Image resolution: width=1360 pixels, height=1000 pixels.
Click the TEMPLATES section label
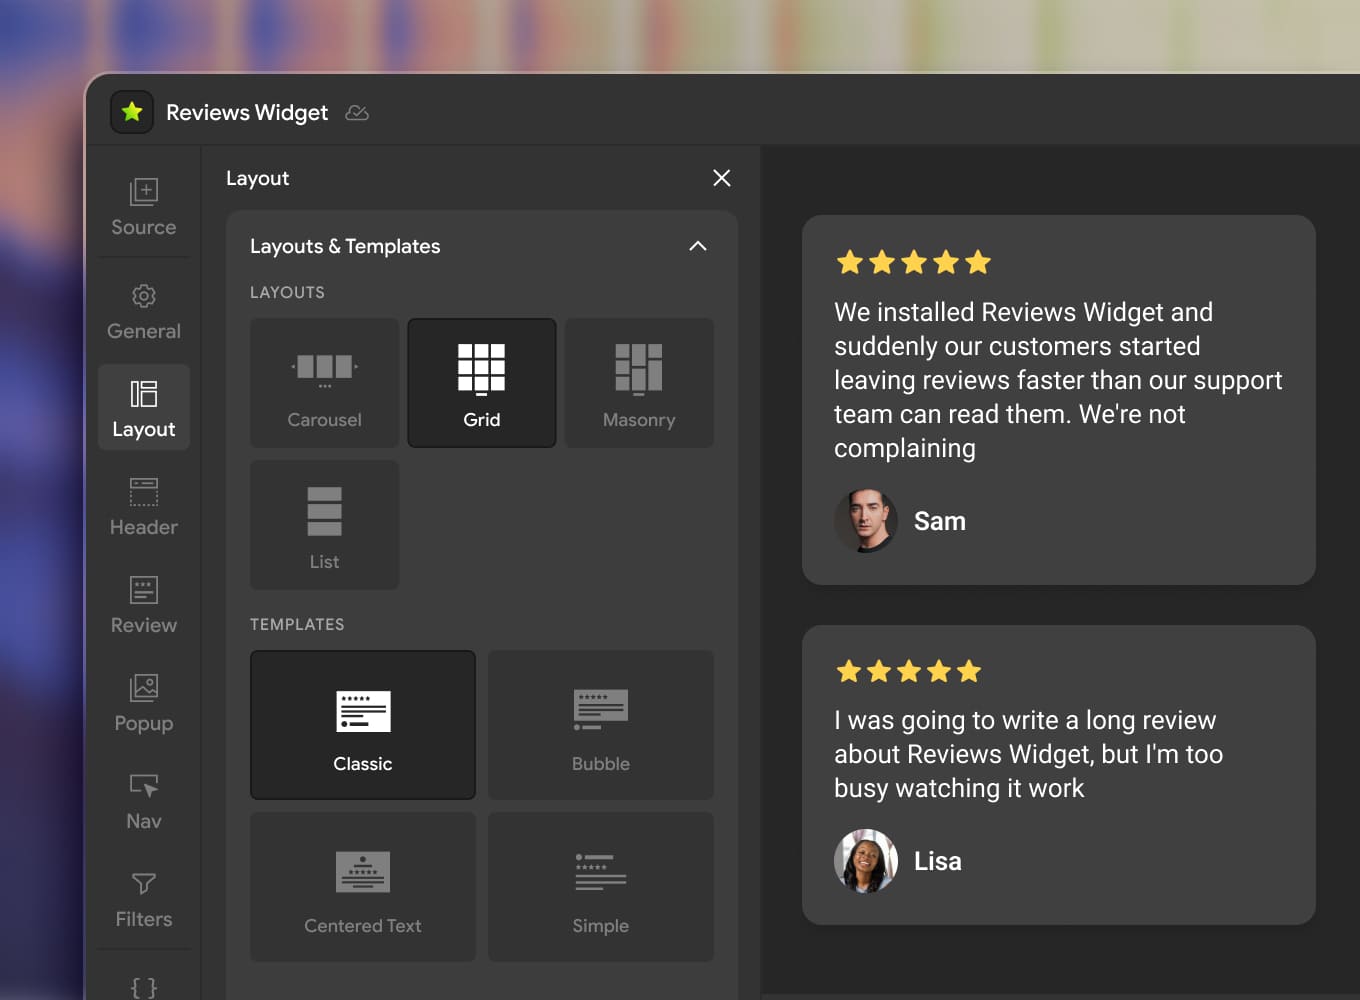297,624
